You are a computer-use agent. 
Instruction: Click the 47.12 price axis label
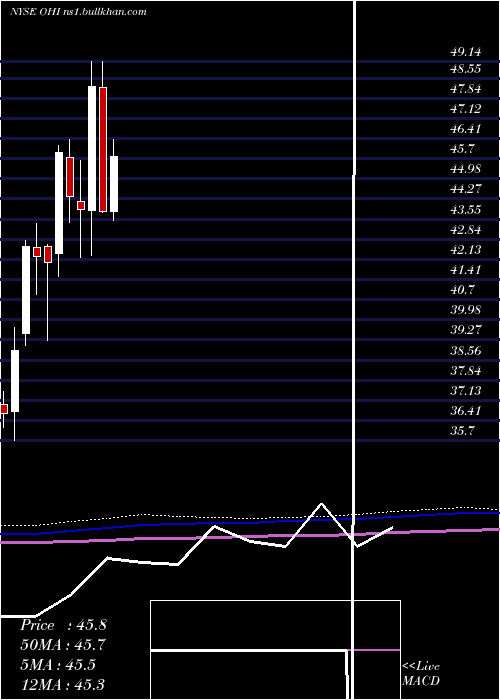coord(466,108)
